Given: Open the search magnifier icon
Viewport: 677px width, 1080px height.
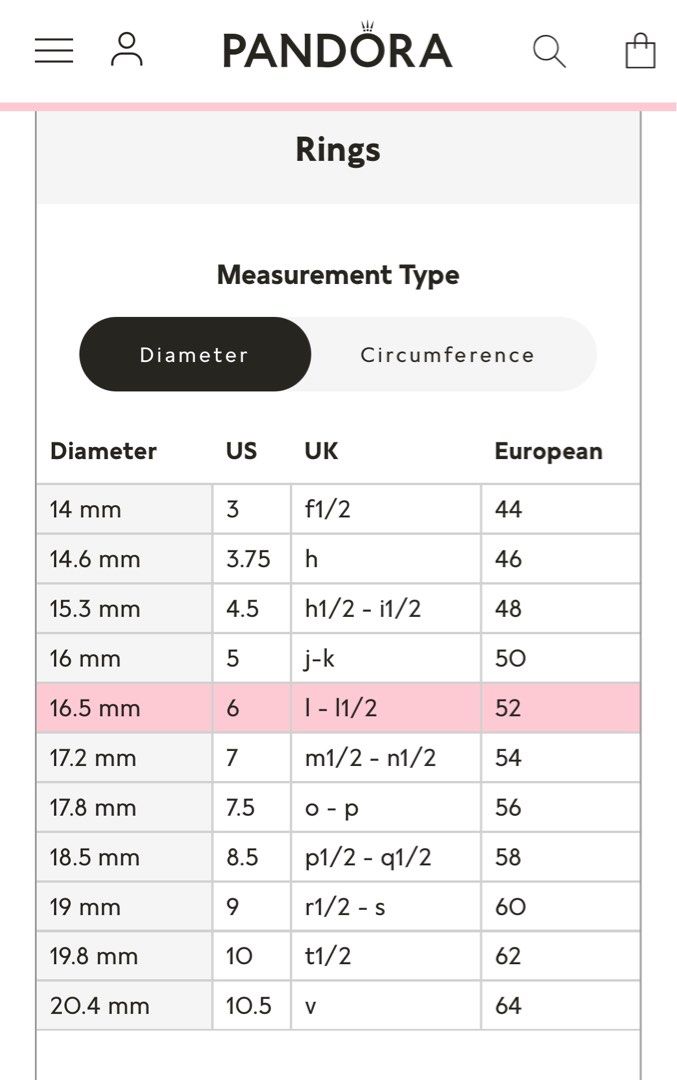Looking at the screenshot, I should pos(548,50).
